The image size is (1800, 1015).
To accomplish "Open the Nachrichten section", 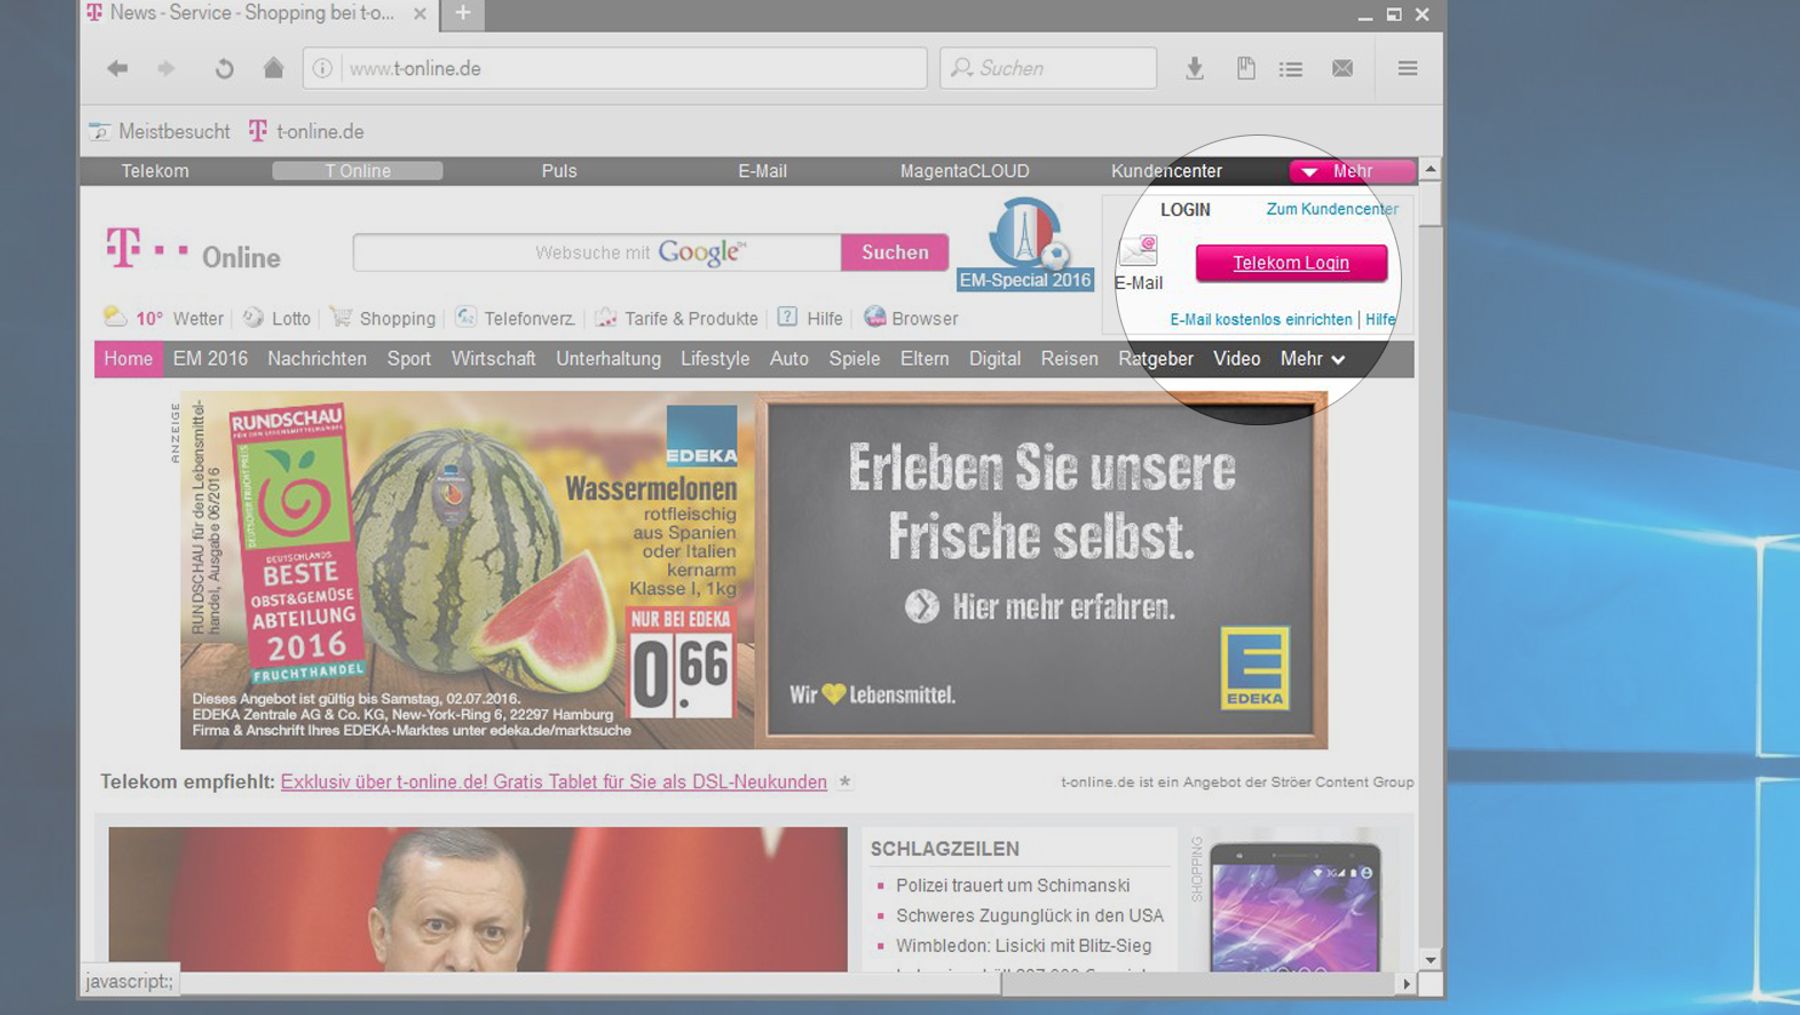I will [x=317, y=359].
